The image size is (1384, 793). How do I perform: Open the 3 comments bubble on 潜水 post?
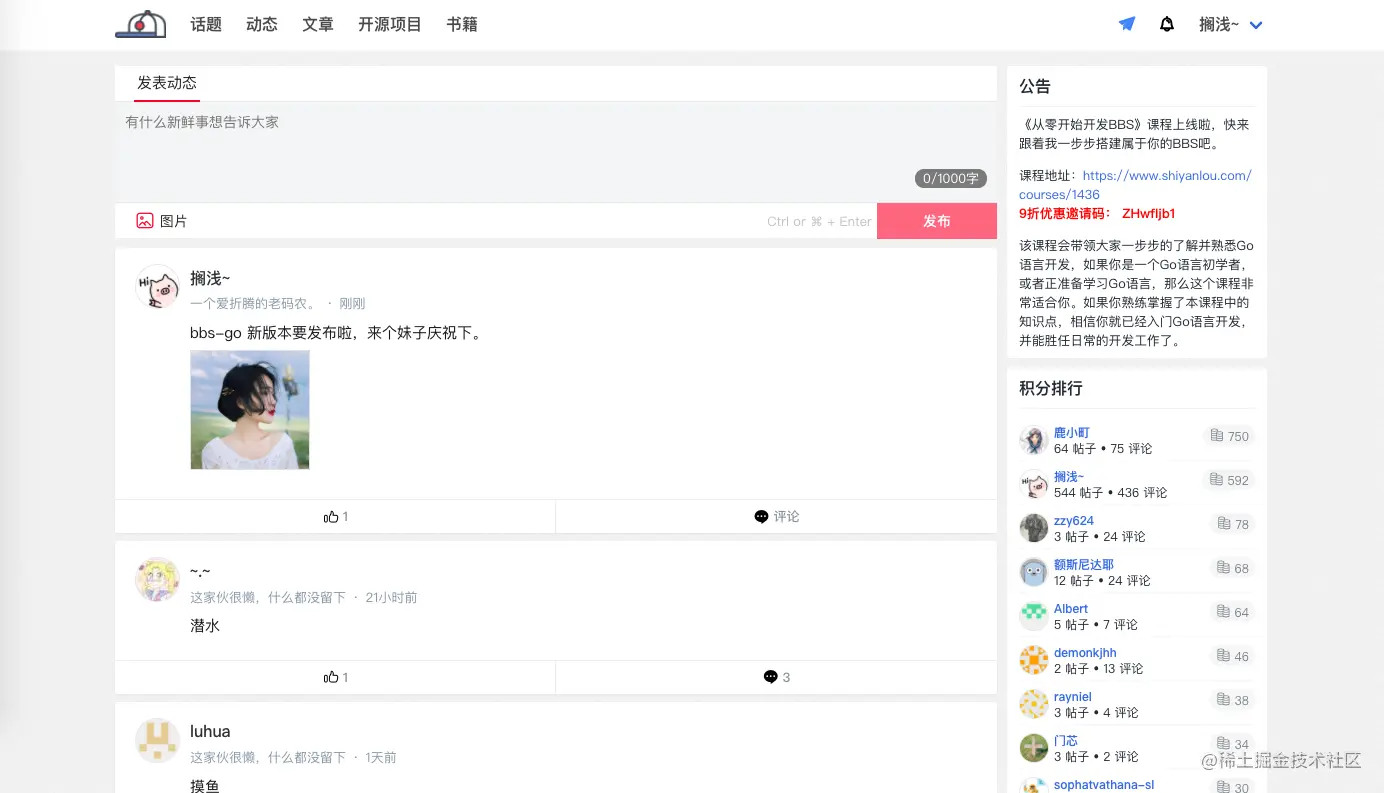771,677
